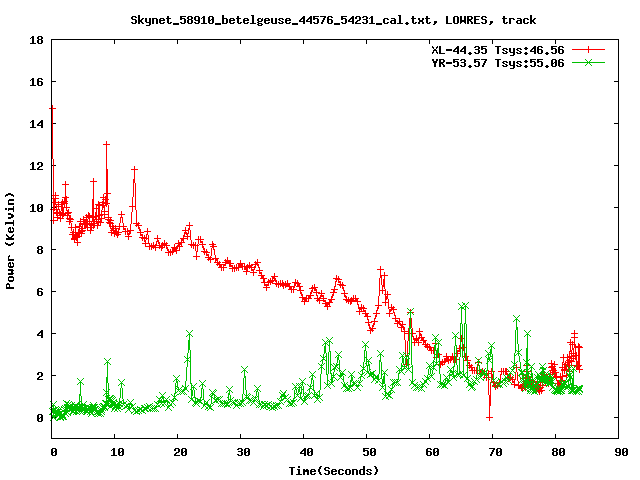Click the x-axis tick label 90
Screen dimensions: 640x480
click(x=621, y=452)
